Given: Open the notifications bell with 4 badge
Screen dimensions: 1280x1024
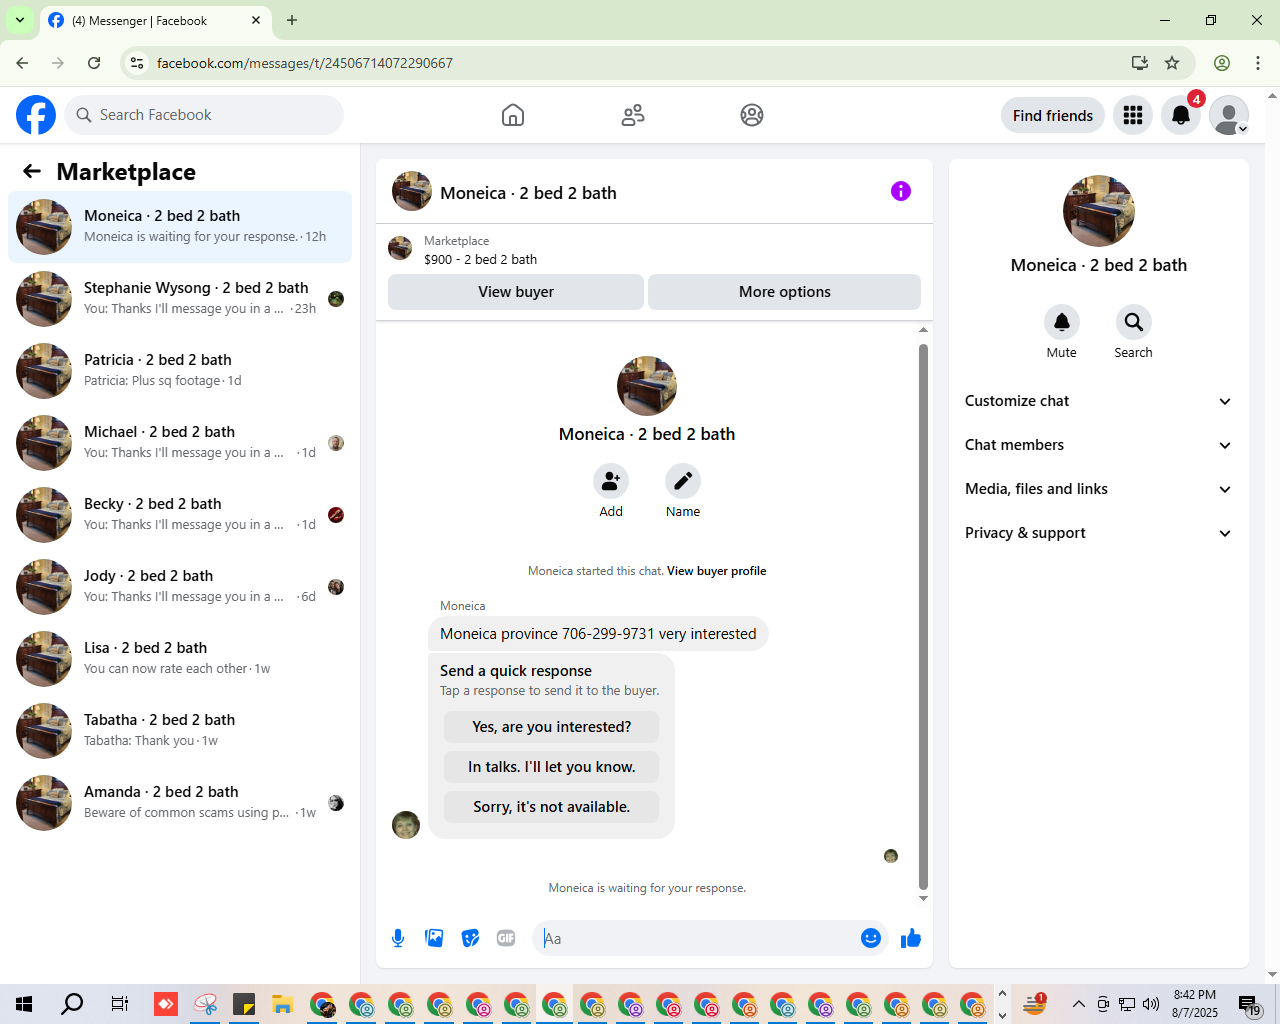Looking at the screenshot, I should 1181,115.
